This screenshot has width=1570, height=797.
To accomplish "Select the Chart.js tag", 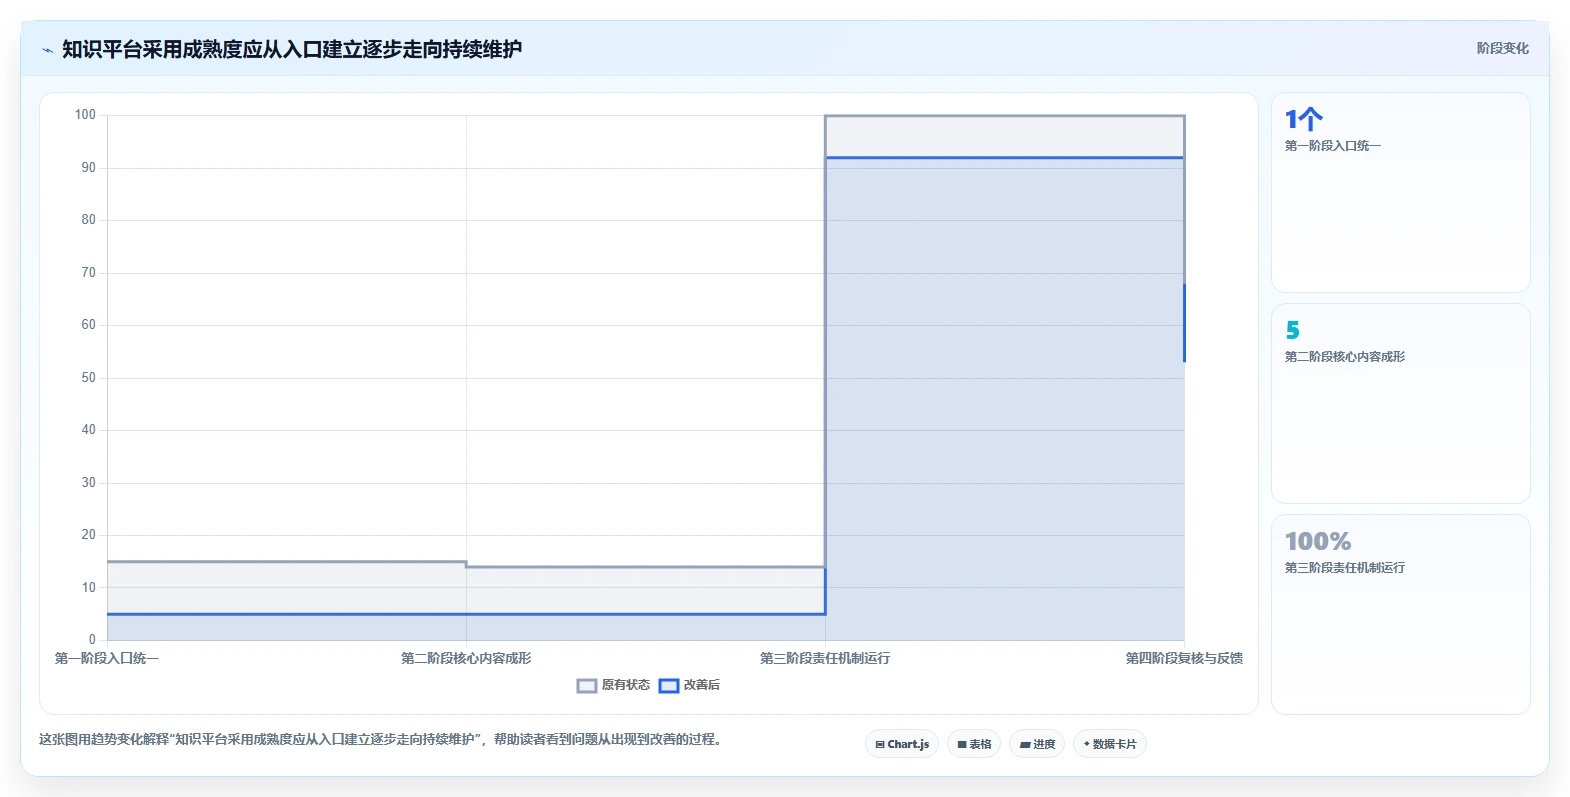I will click(x=902, y=744).
